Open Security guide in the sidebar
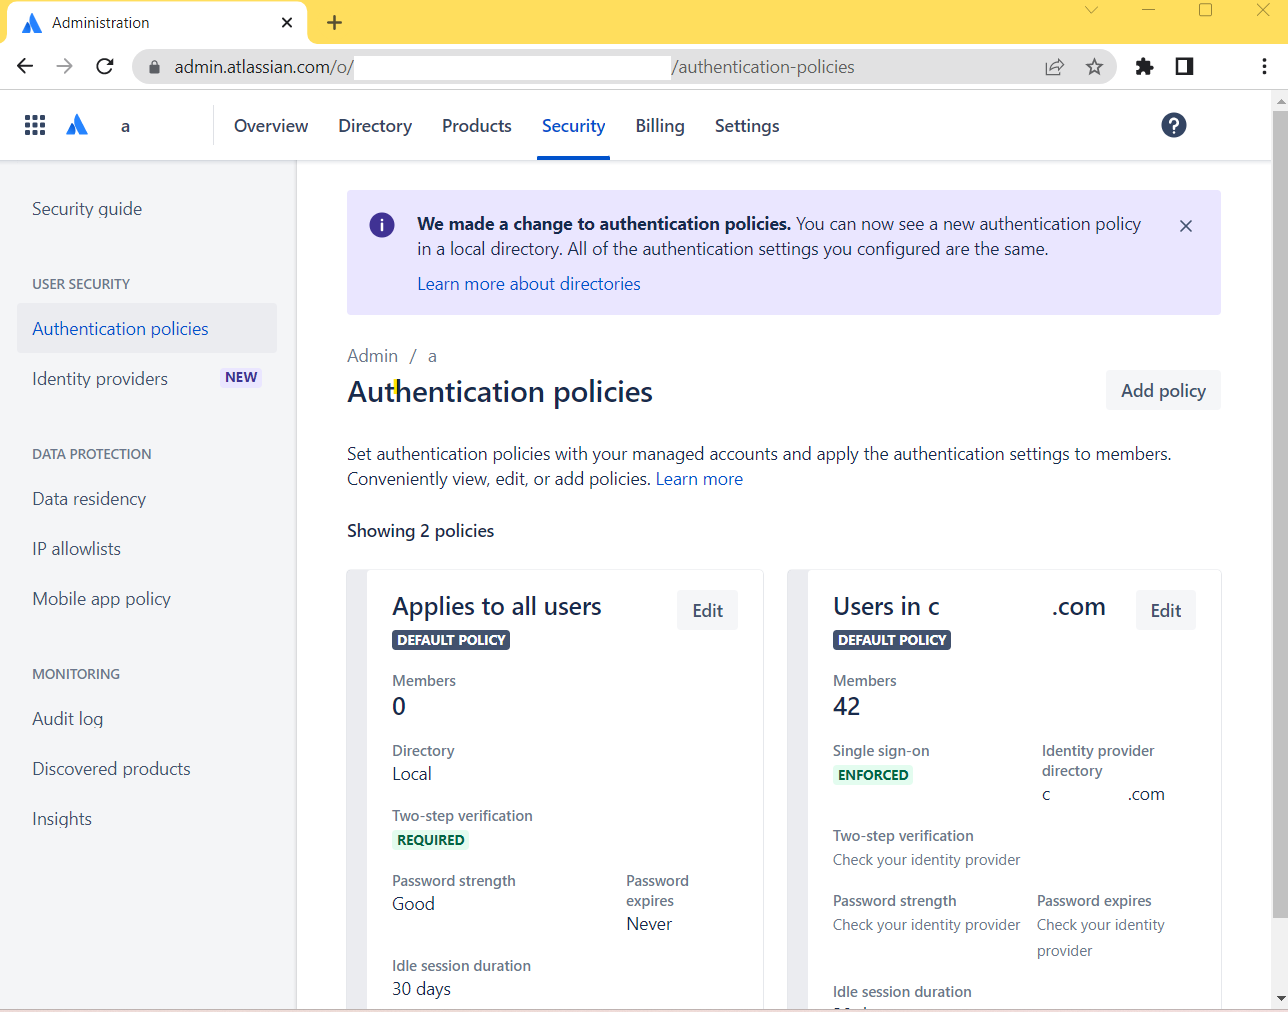This screenshot has width=1288, height=1012. tap(87, 209)
